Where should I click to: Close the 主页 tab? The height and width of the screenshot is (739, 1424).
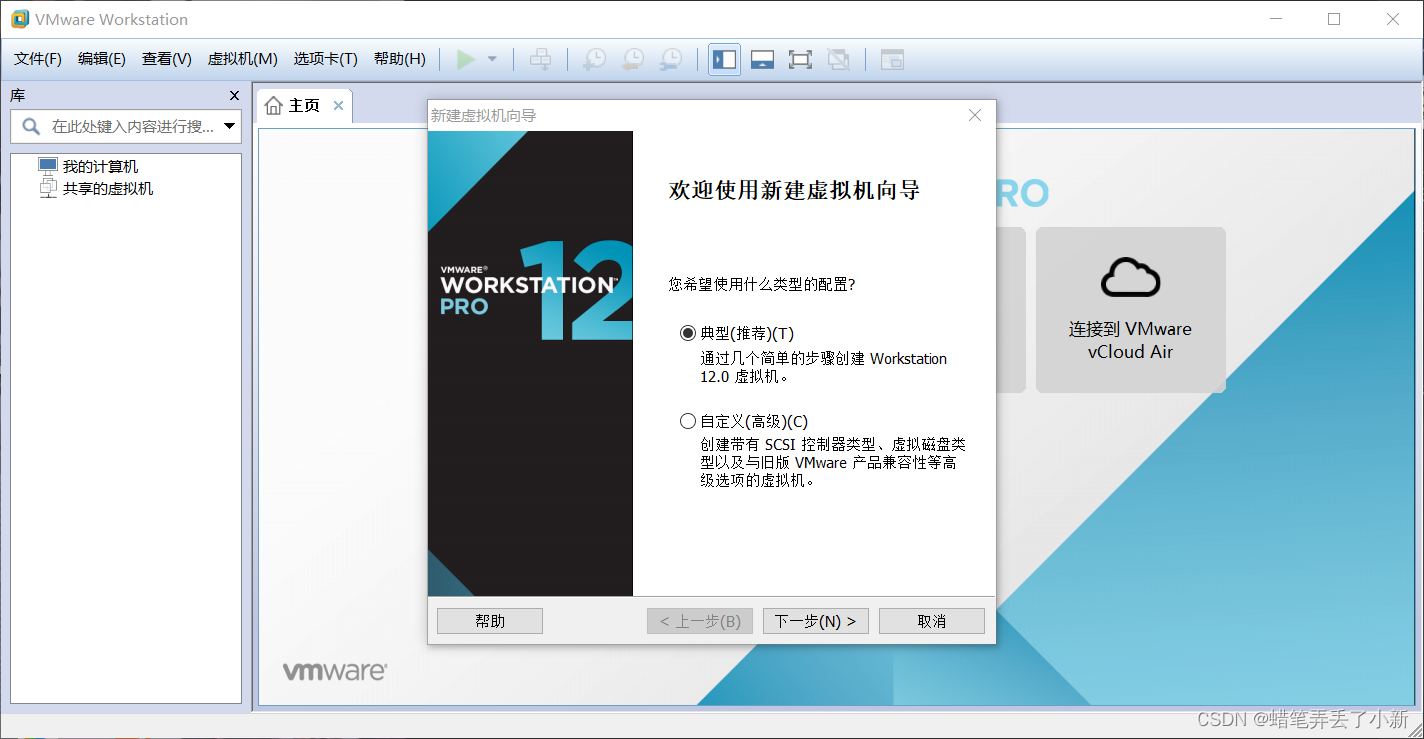pyautogui.click(x=338, y=106)
